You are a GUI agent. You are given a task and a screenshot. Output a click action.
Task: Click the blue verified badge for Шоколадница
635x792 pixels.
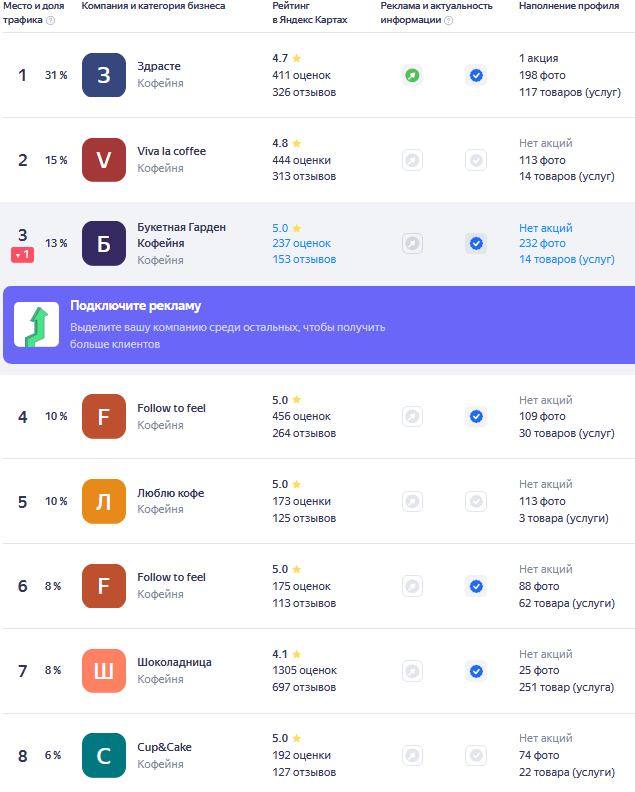(x=476, y=671)
